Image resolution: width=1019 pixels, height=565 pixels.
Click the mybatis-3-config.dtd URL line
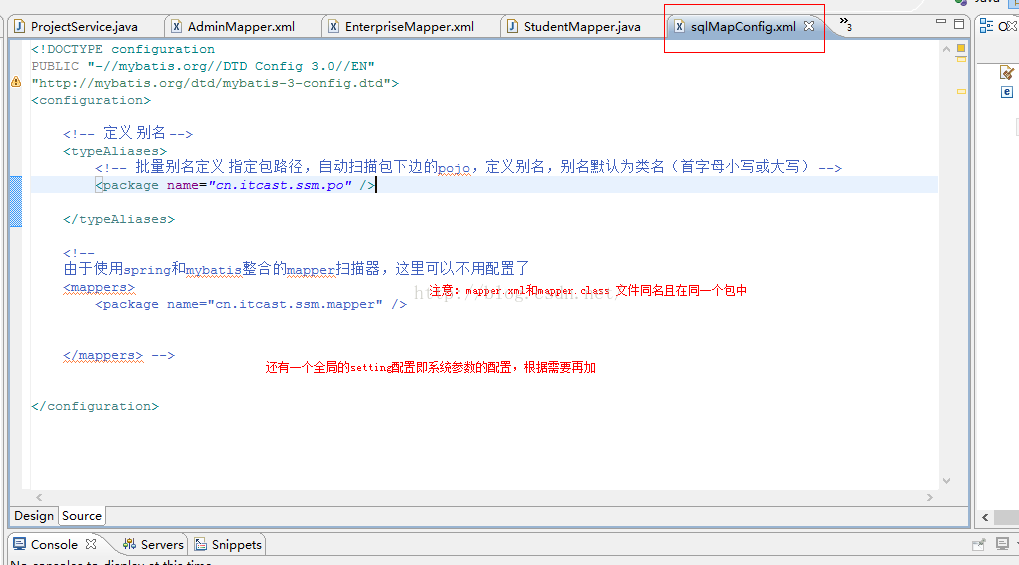coord(215,83)
